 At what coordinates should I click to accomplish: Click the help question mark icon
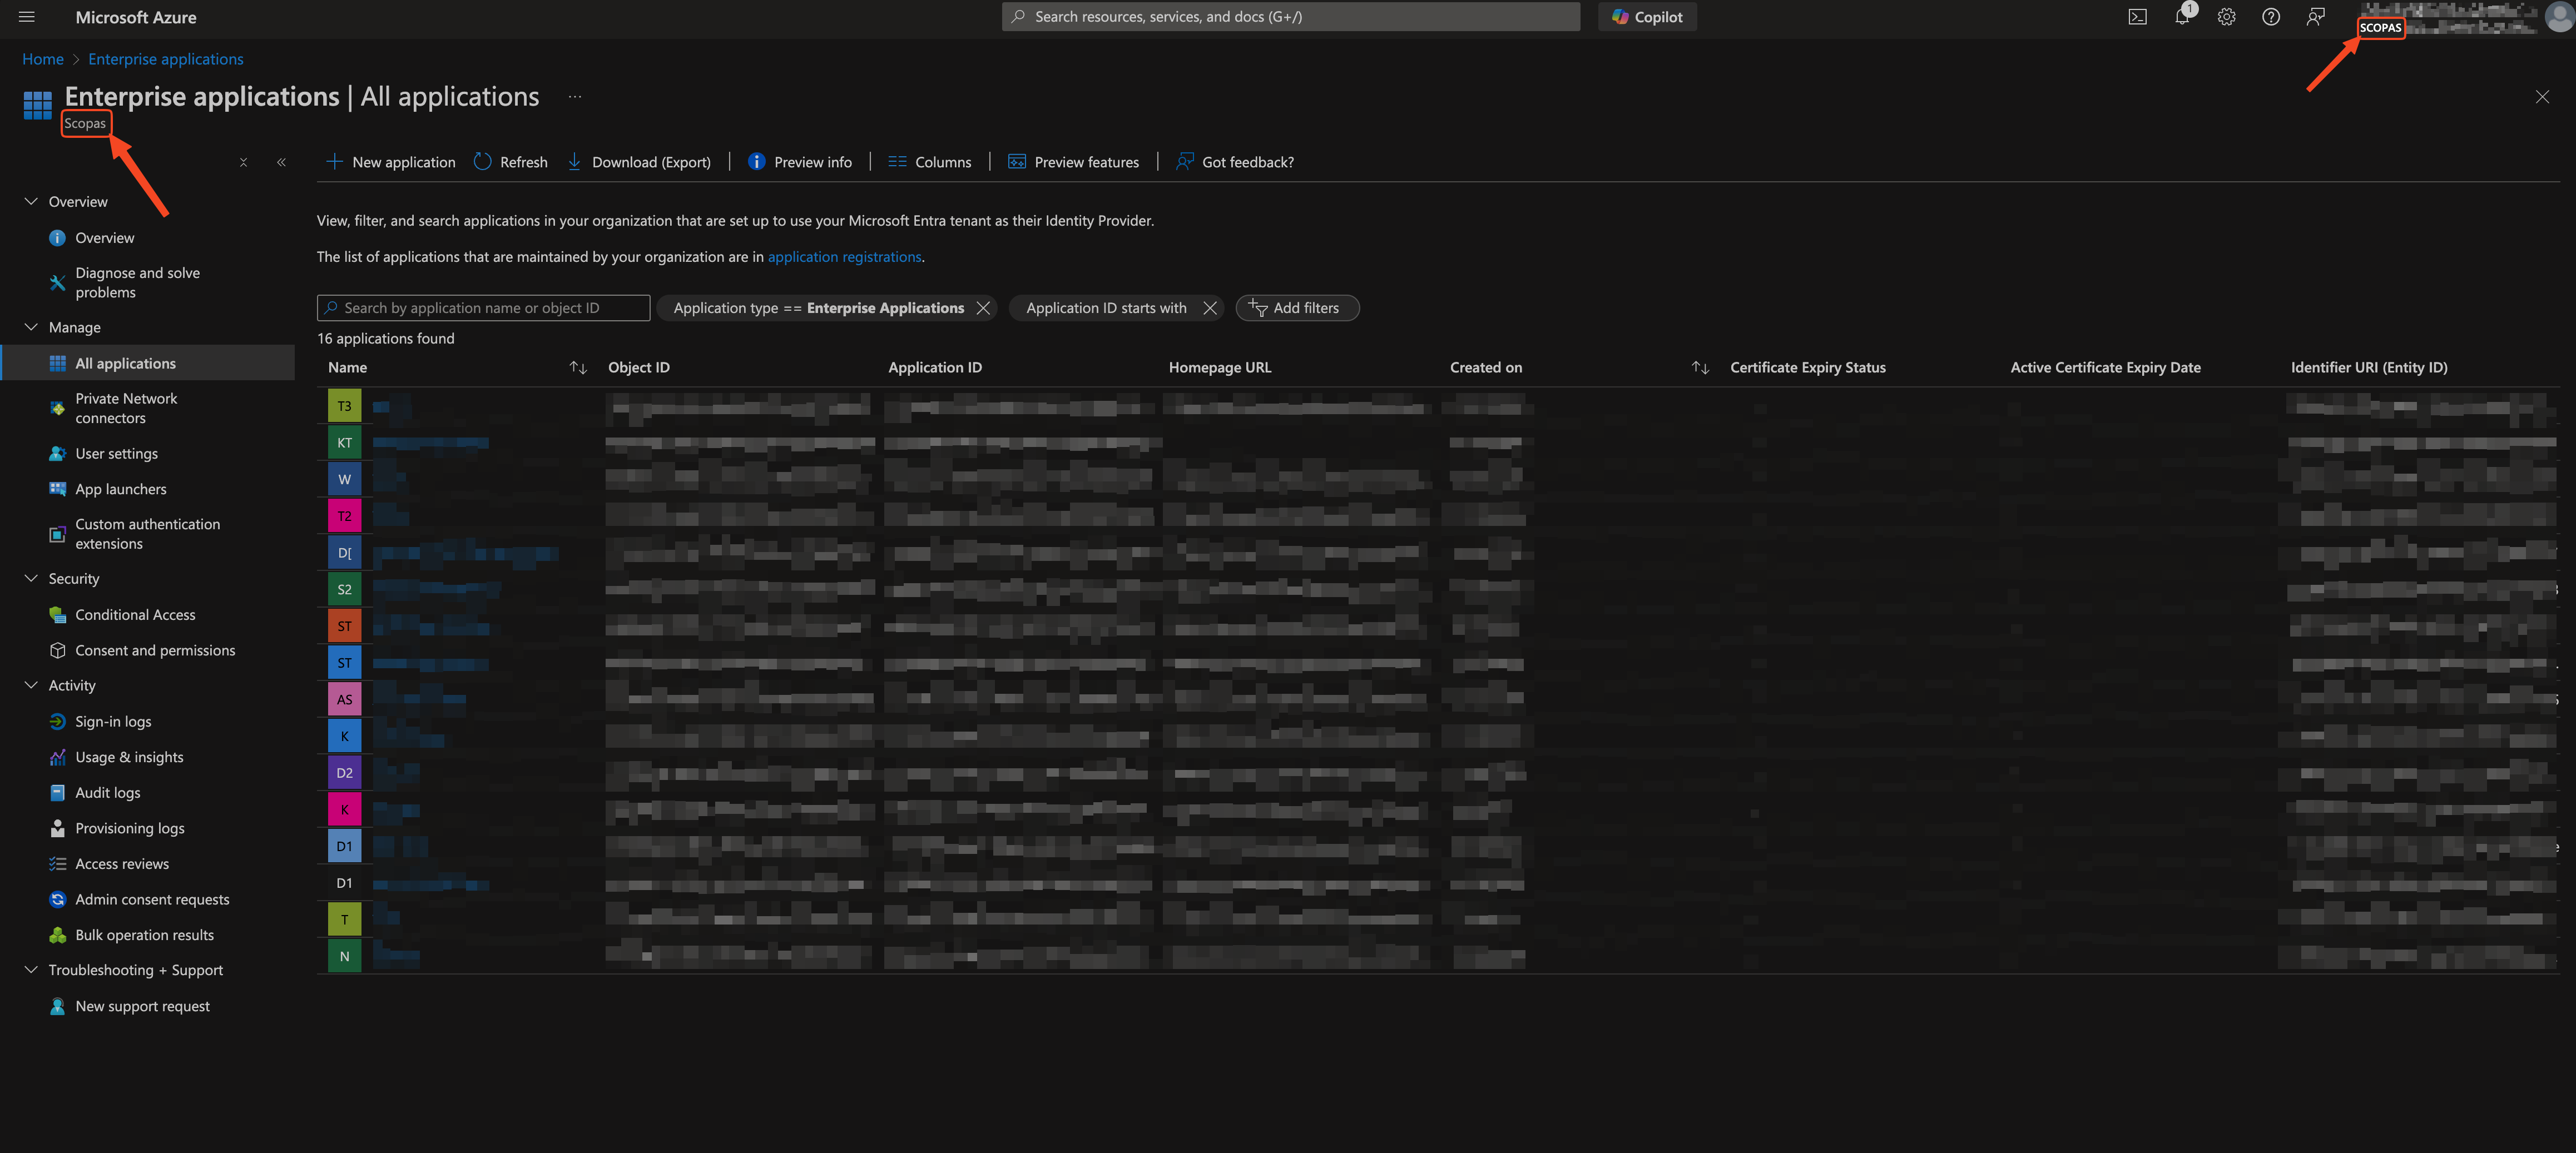(2270, 17)
